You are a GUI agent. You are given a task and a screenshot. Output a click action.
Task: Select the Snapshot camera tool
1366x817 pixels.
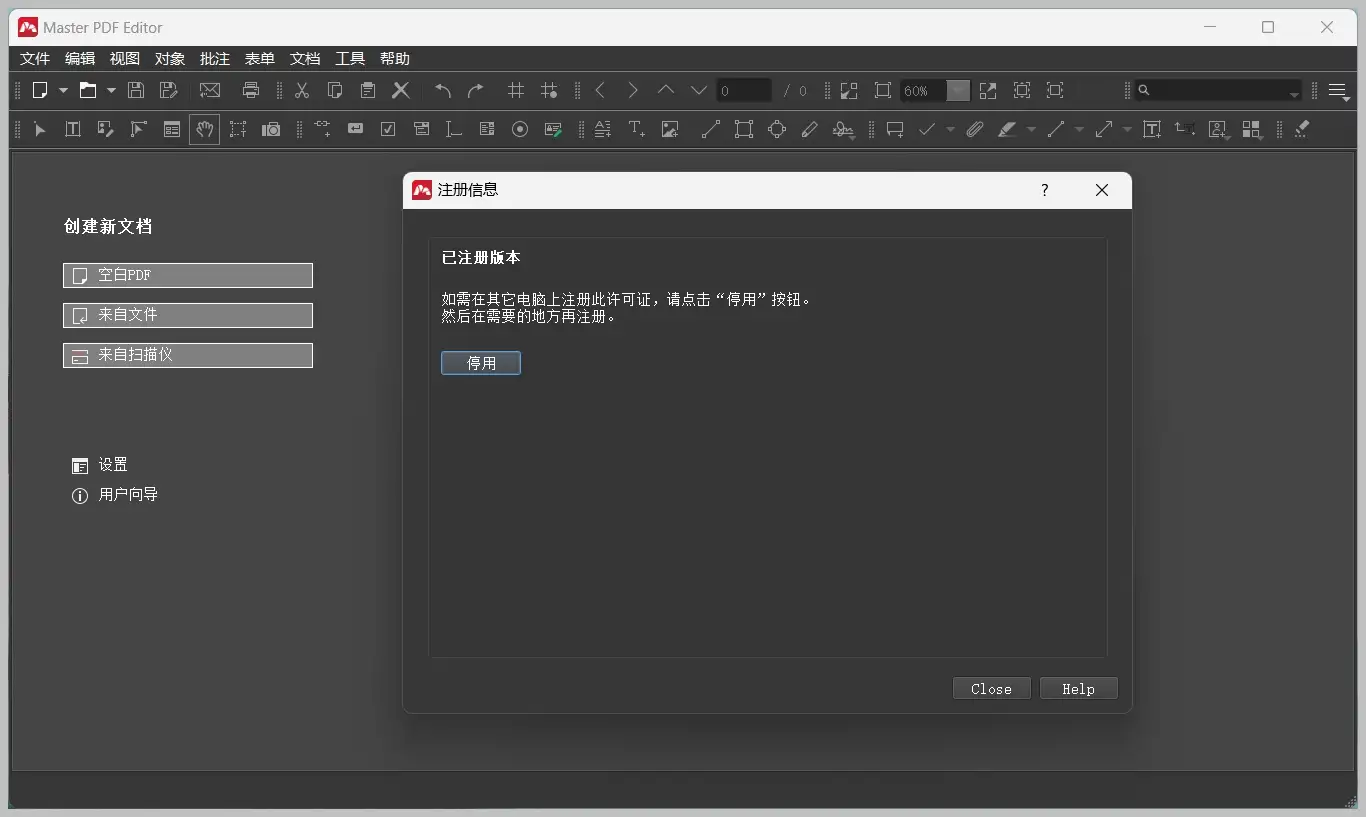(271, 130)
